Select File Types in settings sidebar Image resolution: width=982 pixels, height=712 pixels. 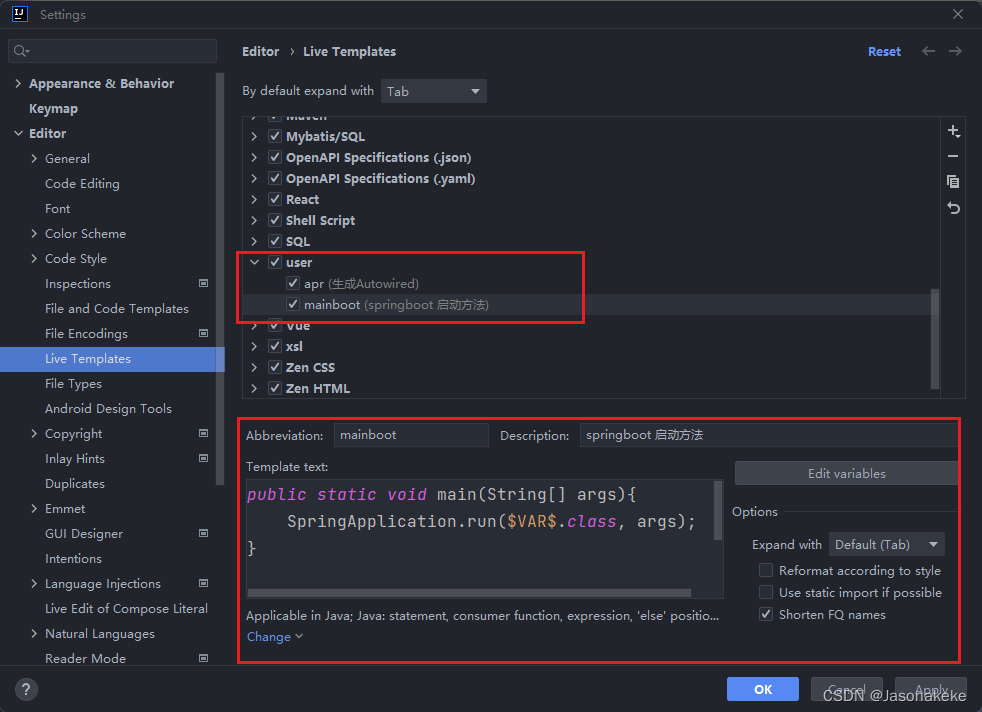tap(73, 384)
